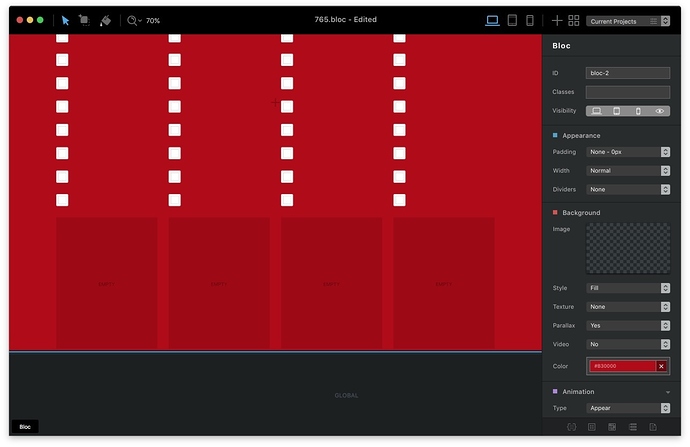This screenshot has height=447, width=690.
Task: Click the Classes input field
Action: (627, 92)
